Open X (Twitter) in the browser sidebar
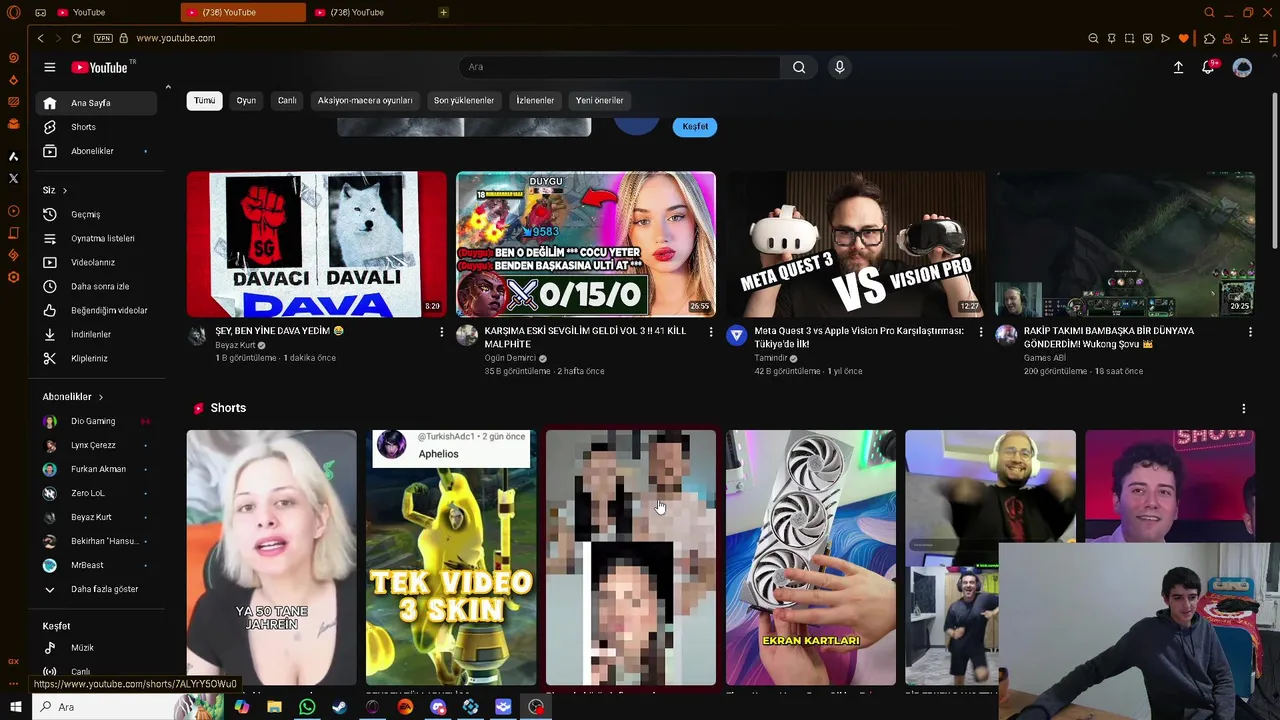Screen dimensions: 1280x720 tap(13, 178)
